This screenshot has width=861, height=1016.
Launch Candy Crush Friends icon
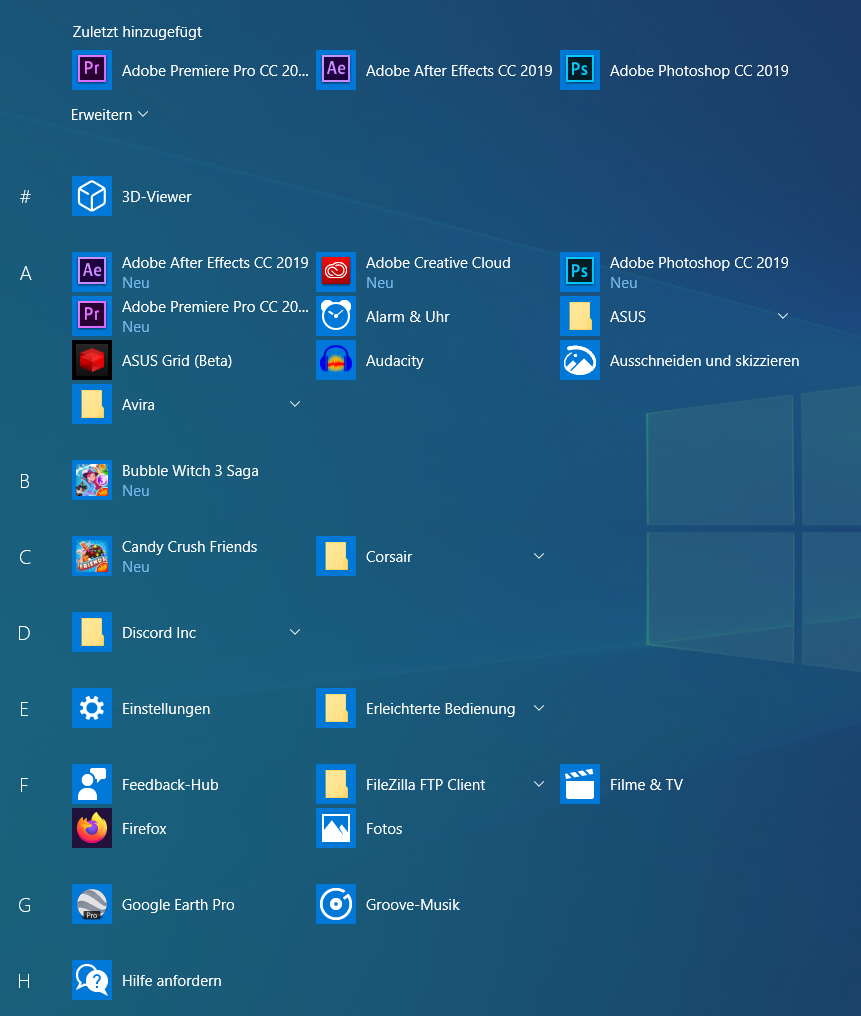point(91,556)
